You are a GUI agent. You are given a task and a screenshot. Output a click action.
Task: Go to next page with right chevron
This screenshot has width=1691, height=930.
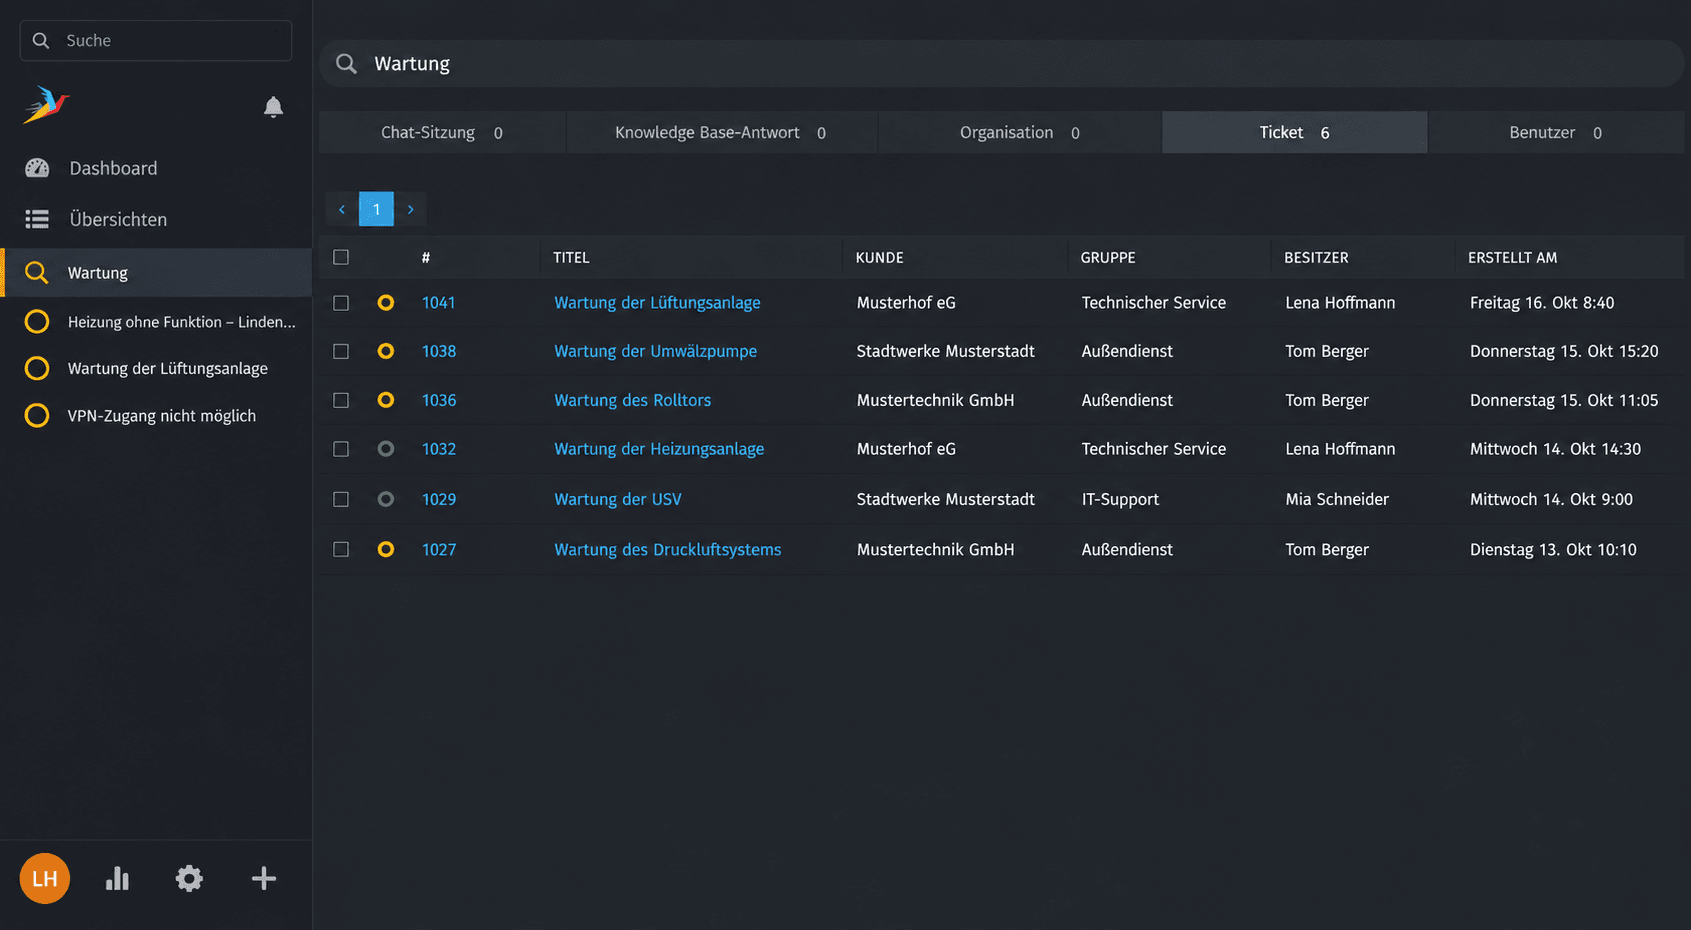coord(410,209)
